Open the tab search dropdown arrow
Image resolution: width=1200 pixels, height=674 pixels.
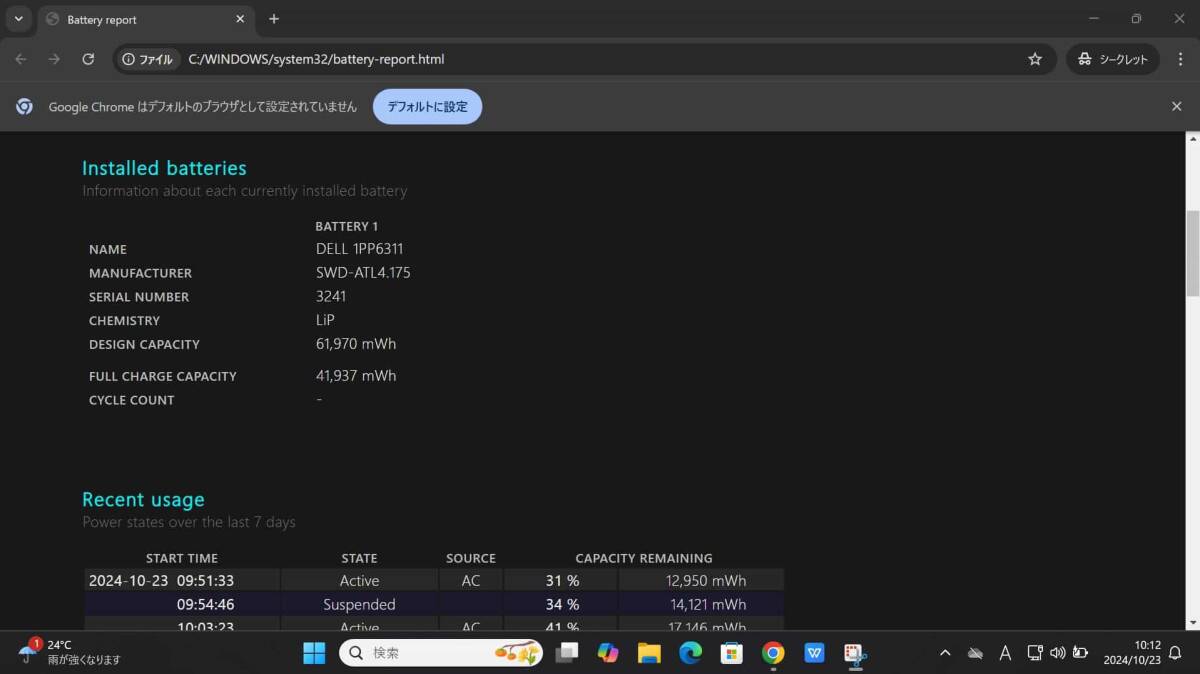(x=18, y=18)
